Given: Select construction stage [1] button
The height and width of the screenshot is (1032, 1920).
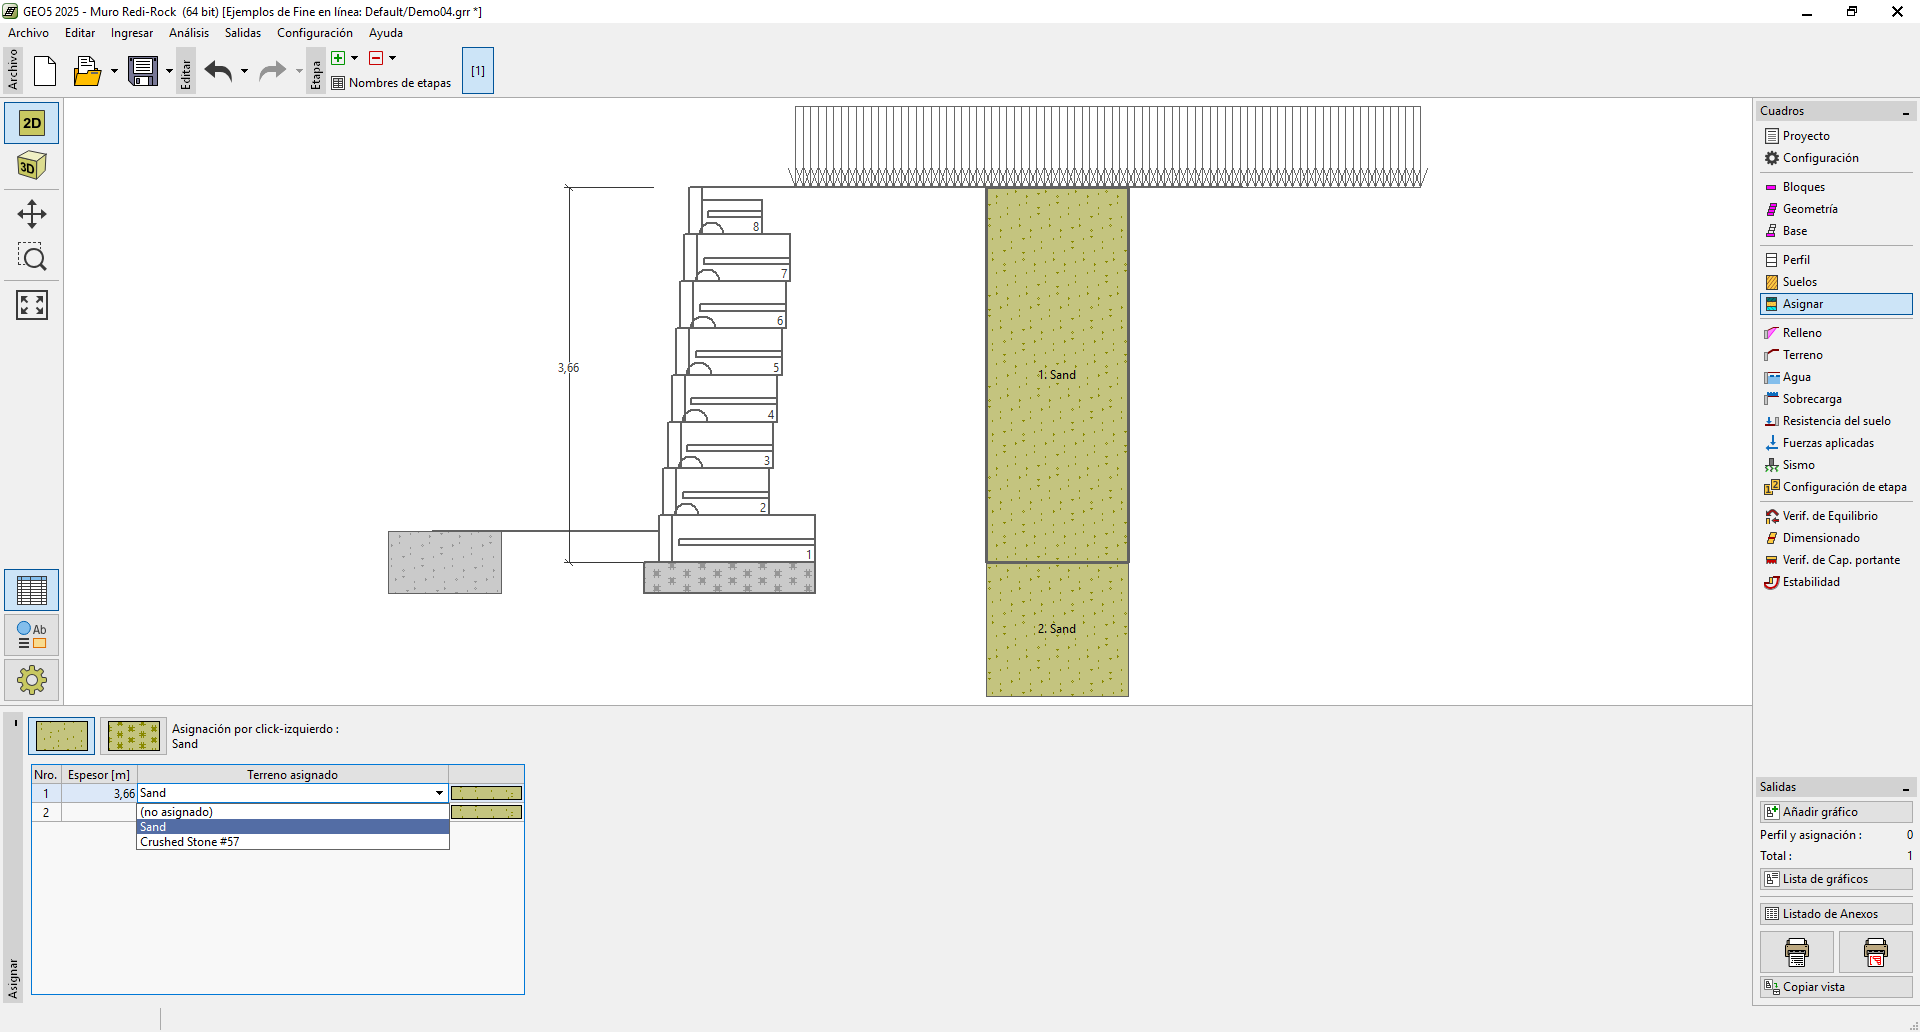Looking at the screenshot, I should point(478,71).
